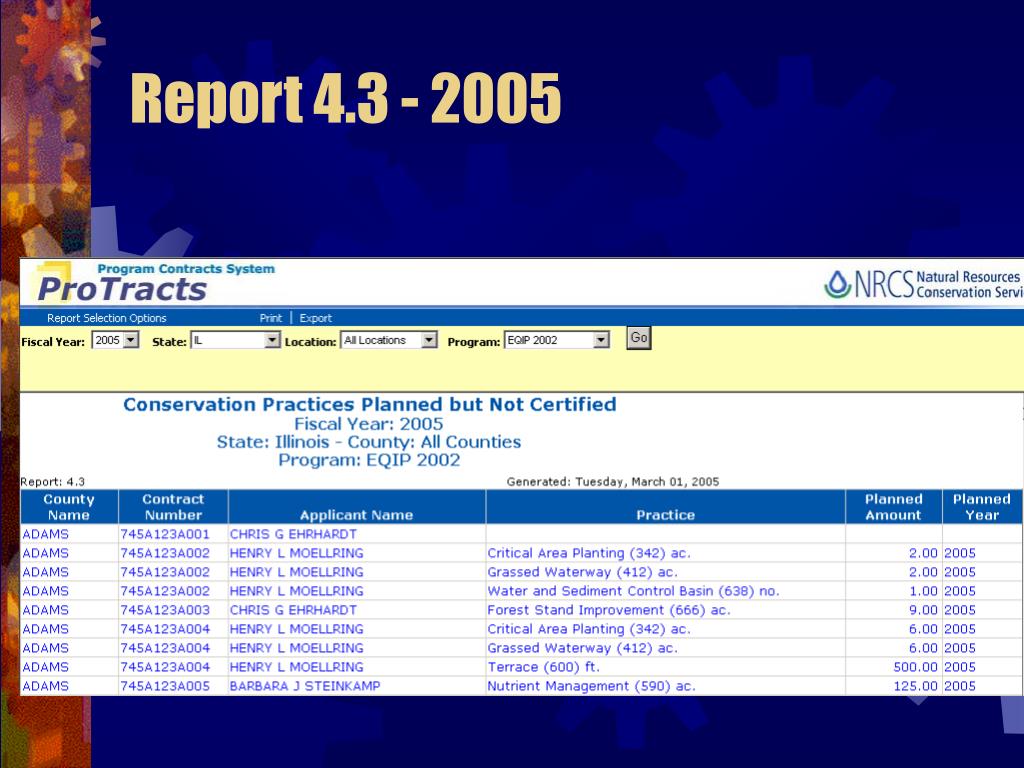This screenshot has height=768, width=1024.
Task: Click the Generated: Tuesday, March 01, 2005 text
Action: 613,482
